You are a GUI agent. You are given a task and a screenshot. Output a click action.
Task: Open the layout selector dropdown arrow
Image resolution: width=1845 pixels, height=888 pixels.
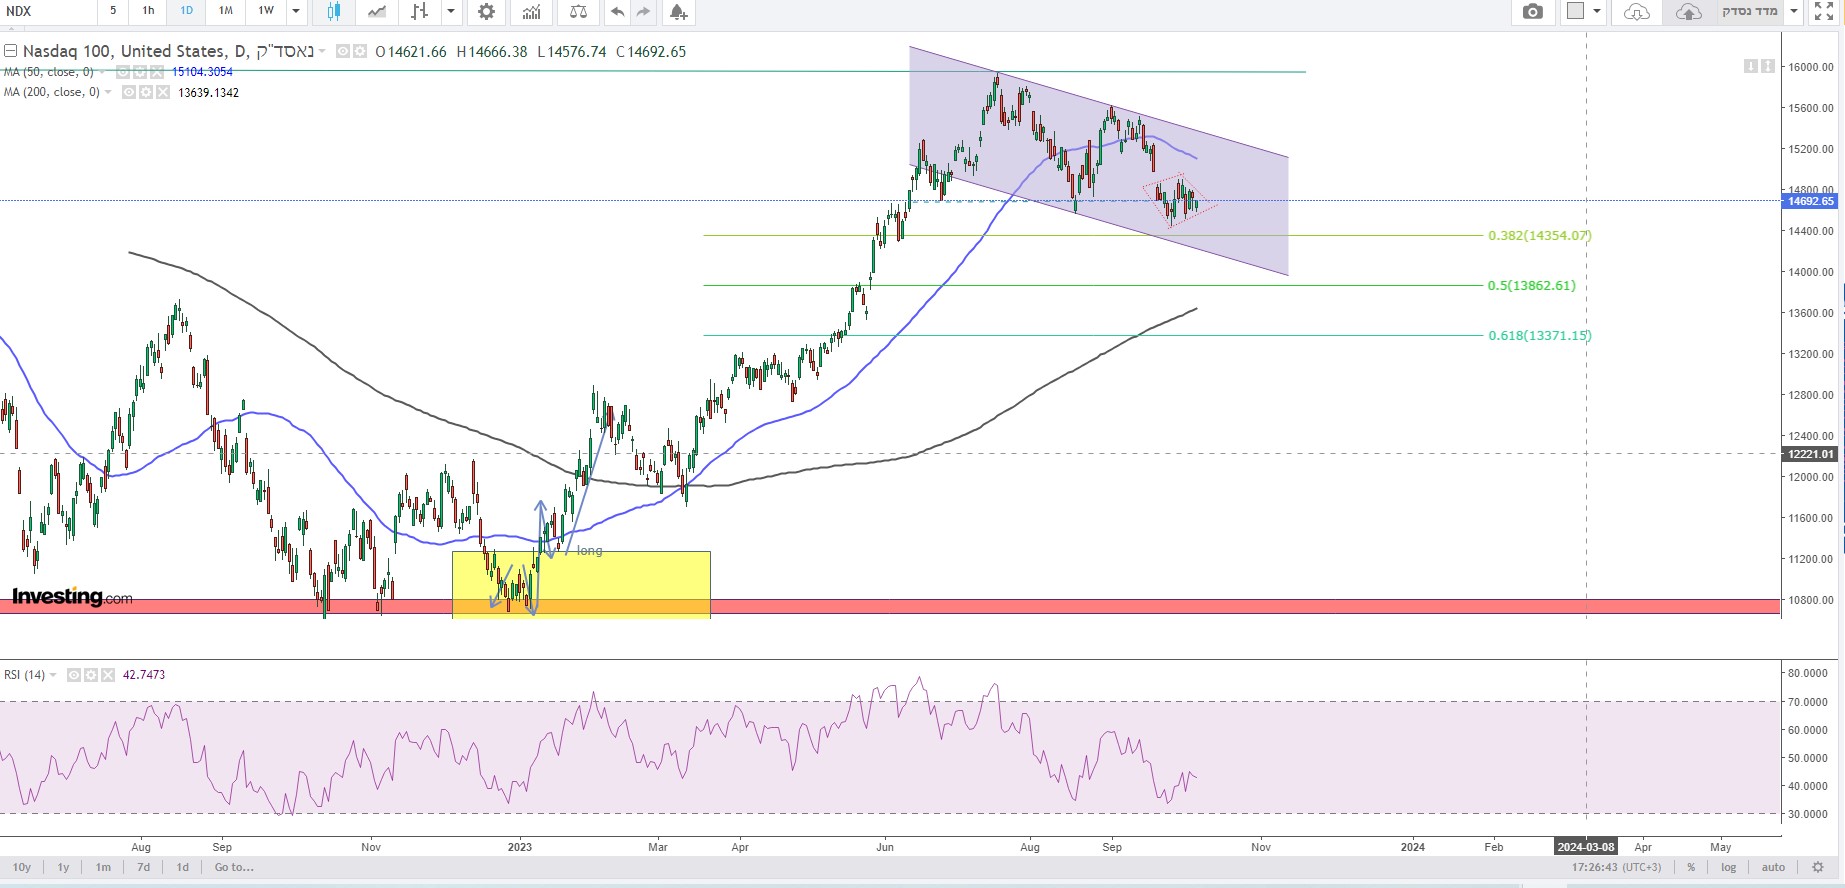pyautogui.click(x=1597, y=11)
